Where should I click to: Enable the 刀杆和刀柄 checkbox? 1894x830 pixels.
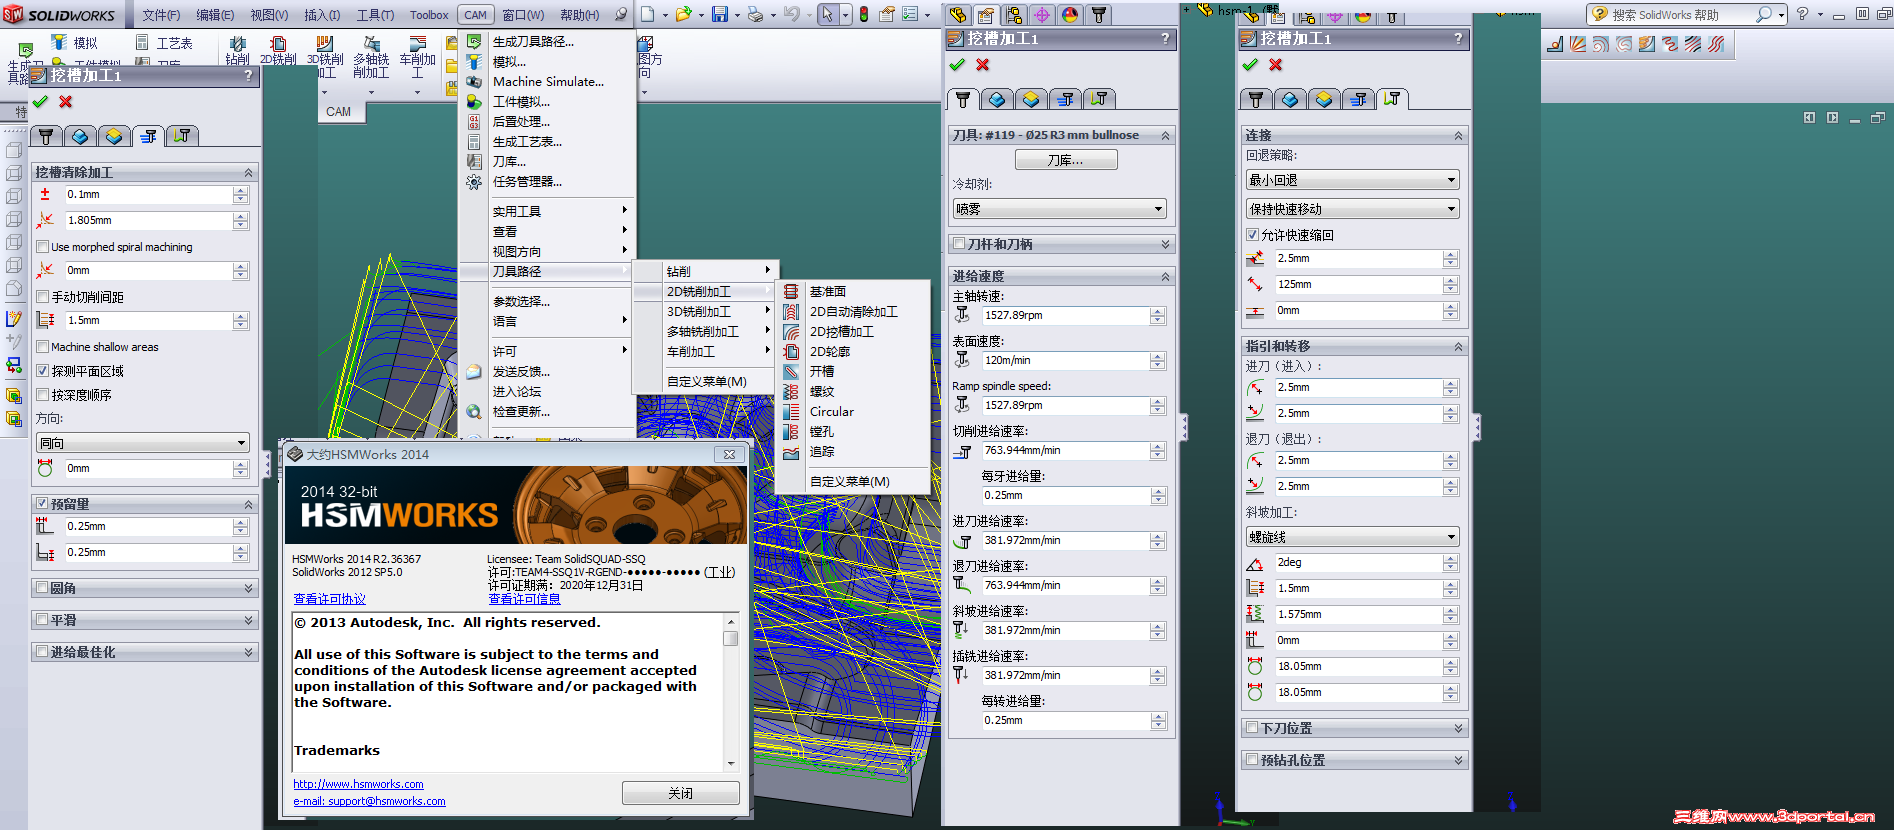point(959,244)
